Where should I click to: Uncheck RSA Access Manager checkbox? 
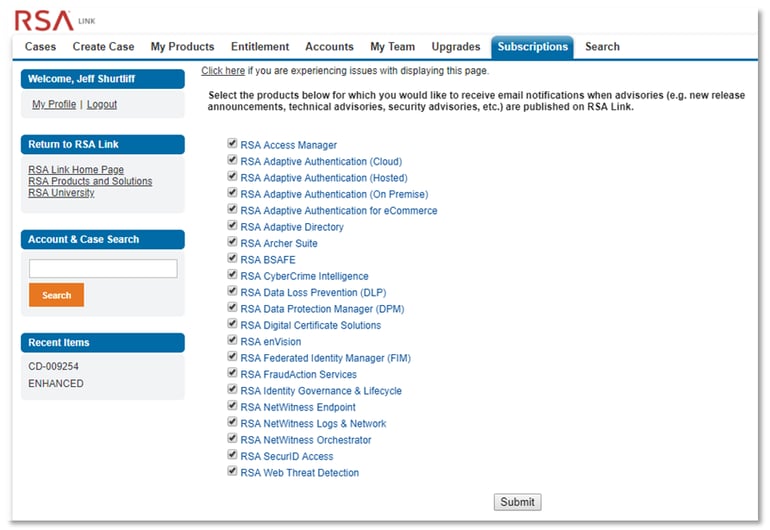[232, 143]
